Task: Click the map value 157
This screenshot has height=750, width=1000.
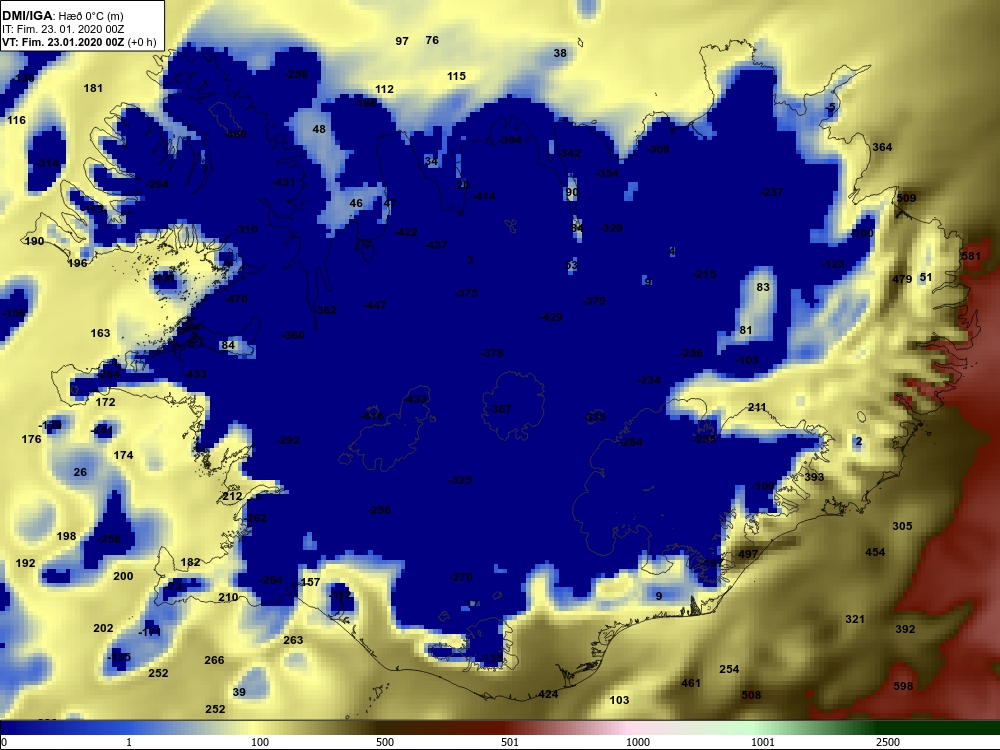Action: coord(310,582)
